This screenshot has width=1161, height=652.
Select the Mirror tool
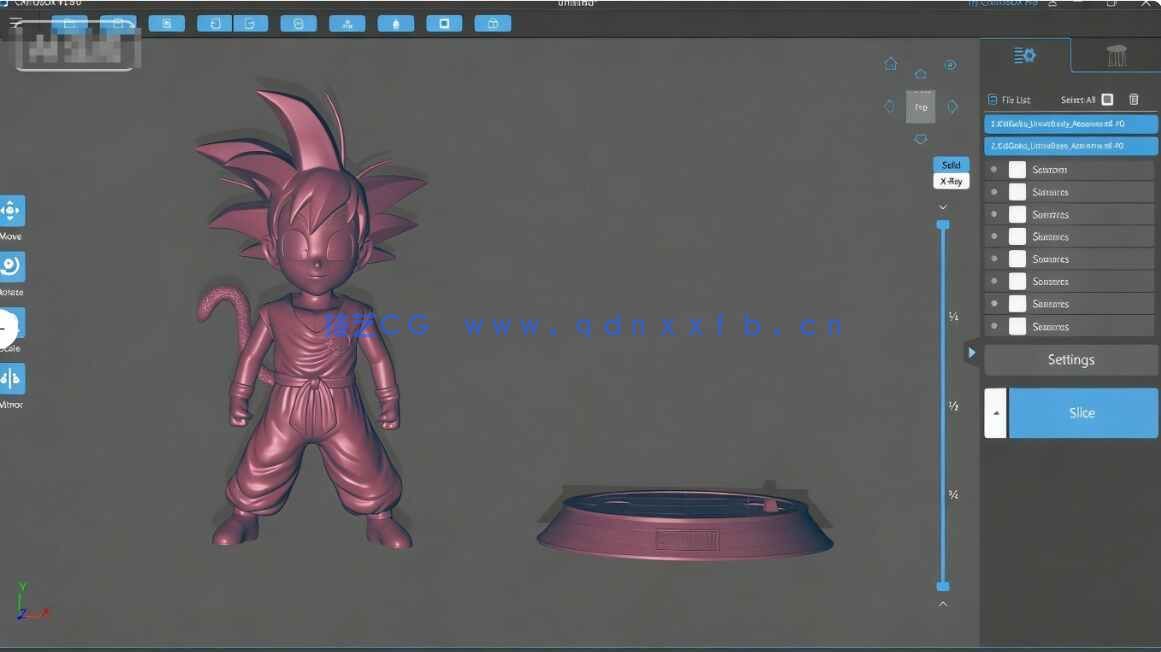(12, 378)
